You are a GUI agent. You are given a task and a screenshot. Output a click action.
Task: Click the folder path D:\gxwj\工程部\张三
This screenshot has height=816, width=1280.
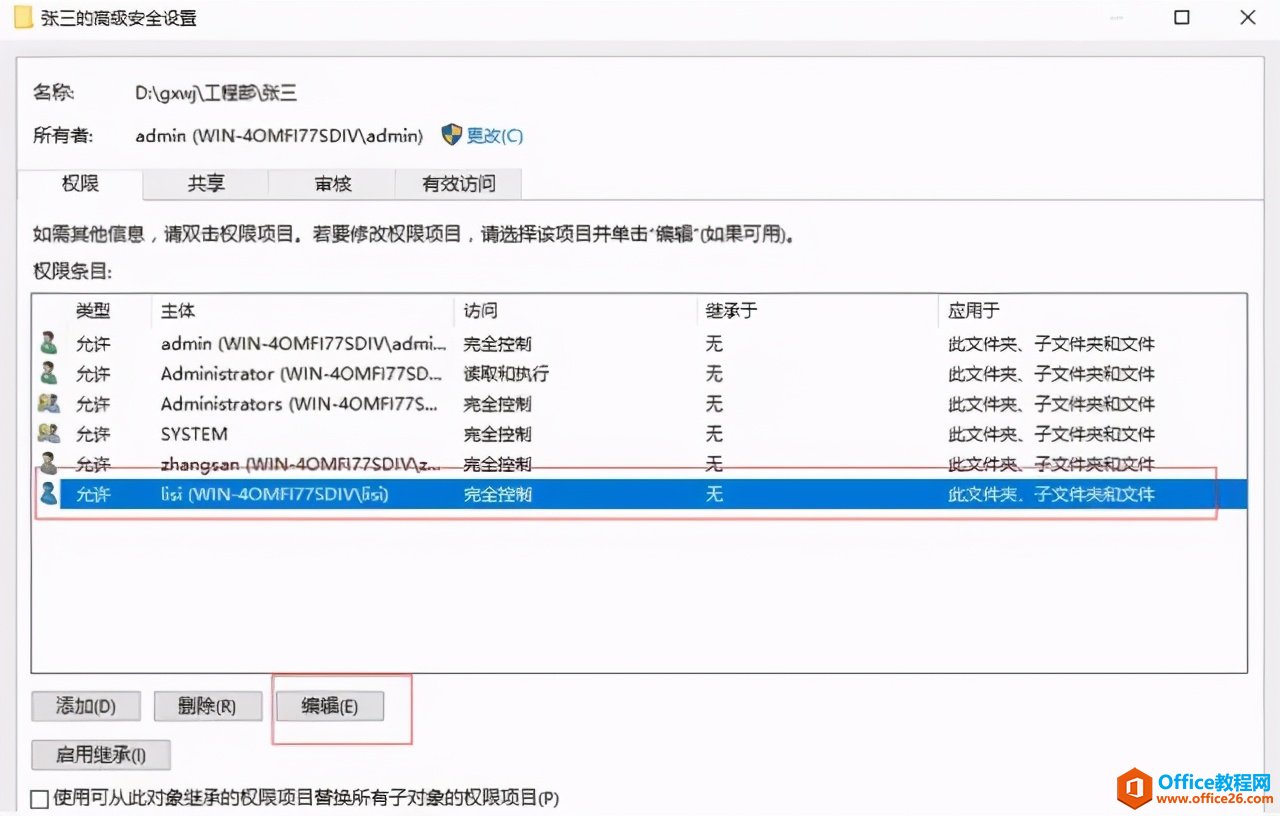tap(216, 93)
